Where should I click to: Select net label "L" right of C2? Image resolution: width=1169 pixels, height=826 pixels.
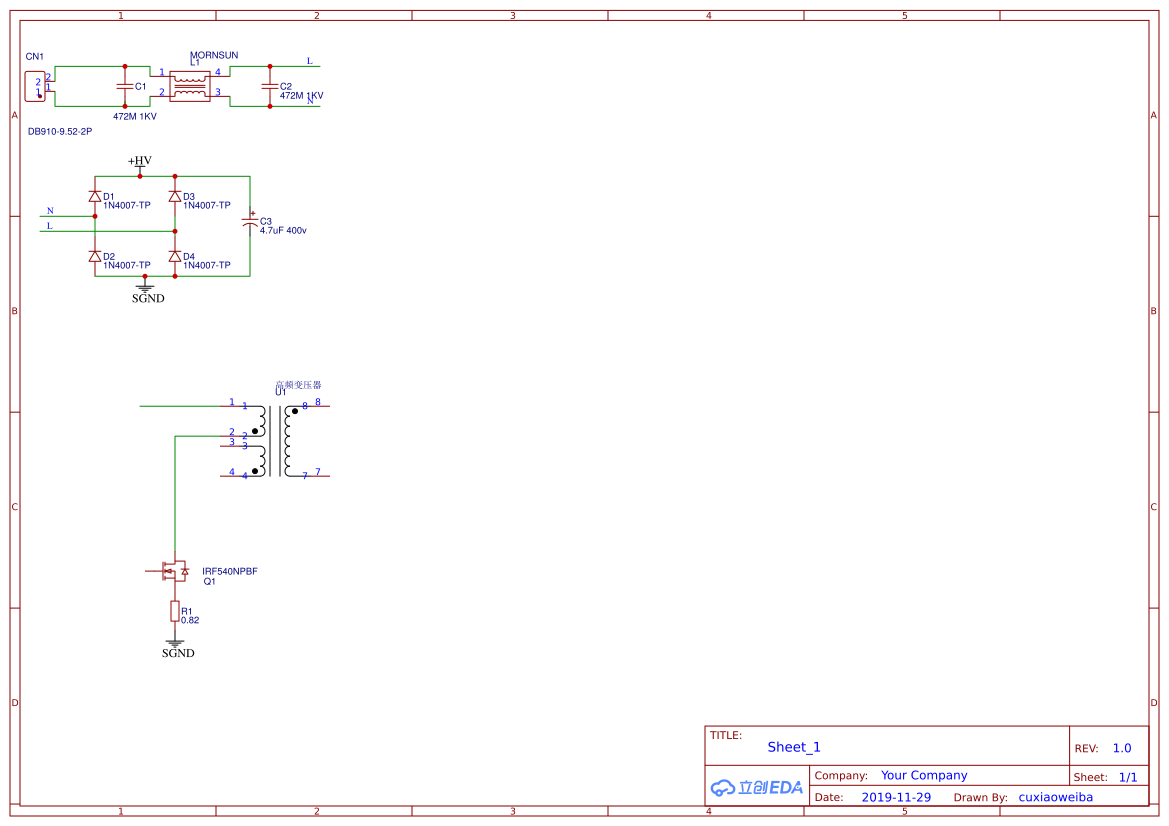click(309, 61)
